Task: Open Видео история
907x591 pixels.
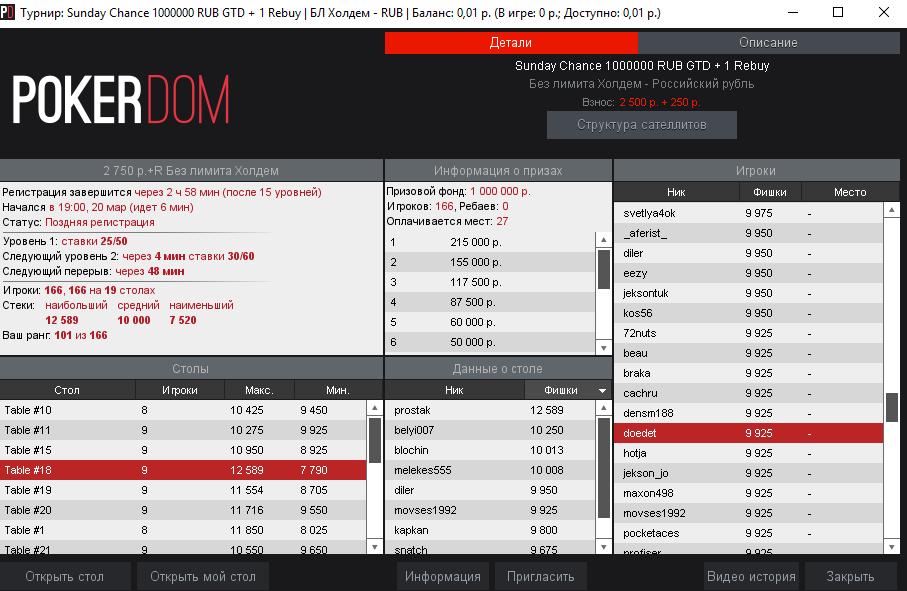Action: tap(751, 577)
